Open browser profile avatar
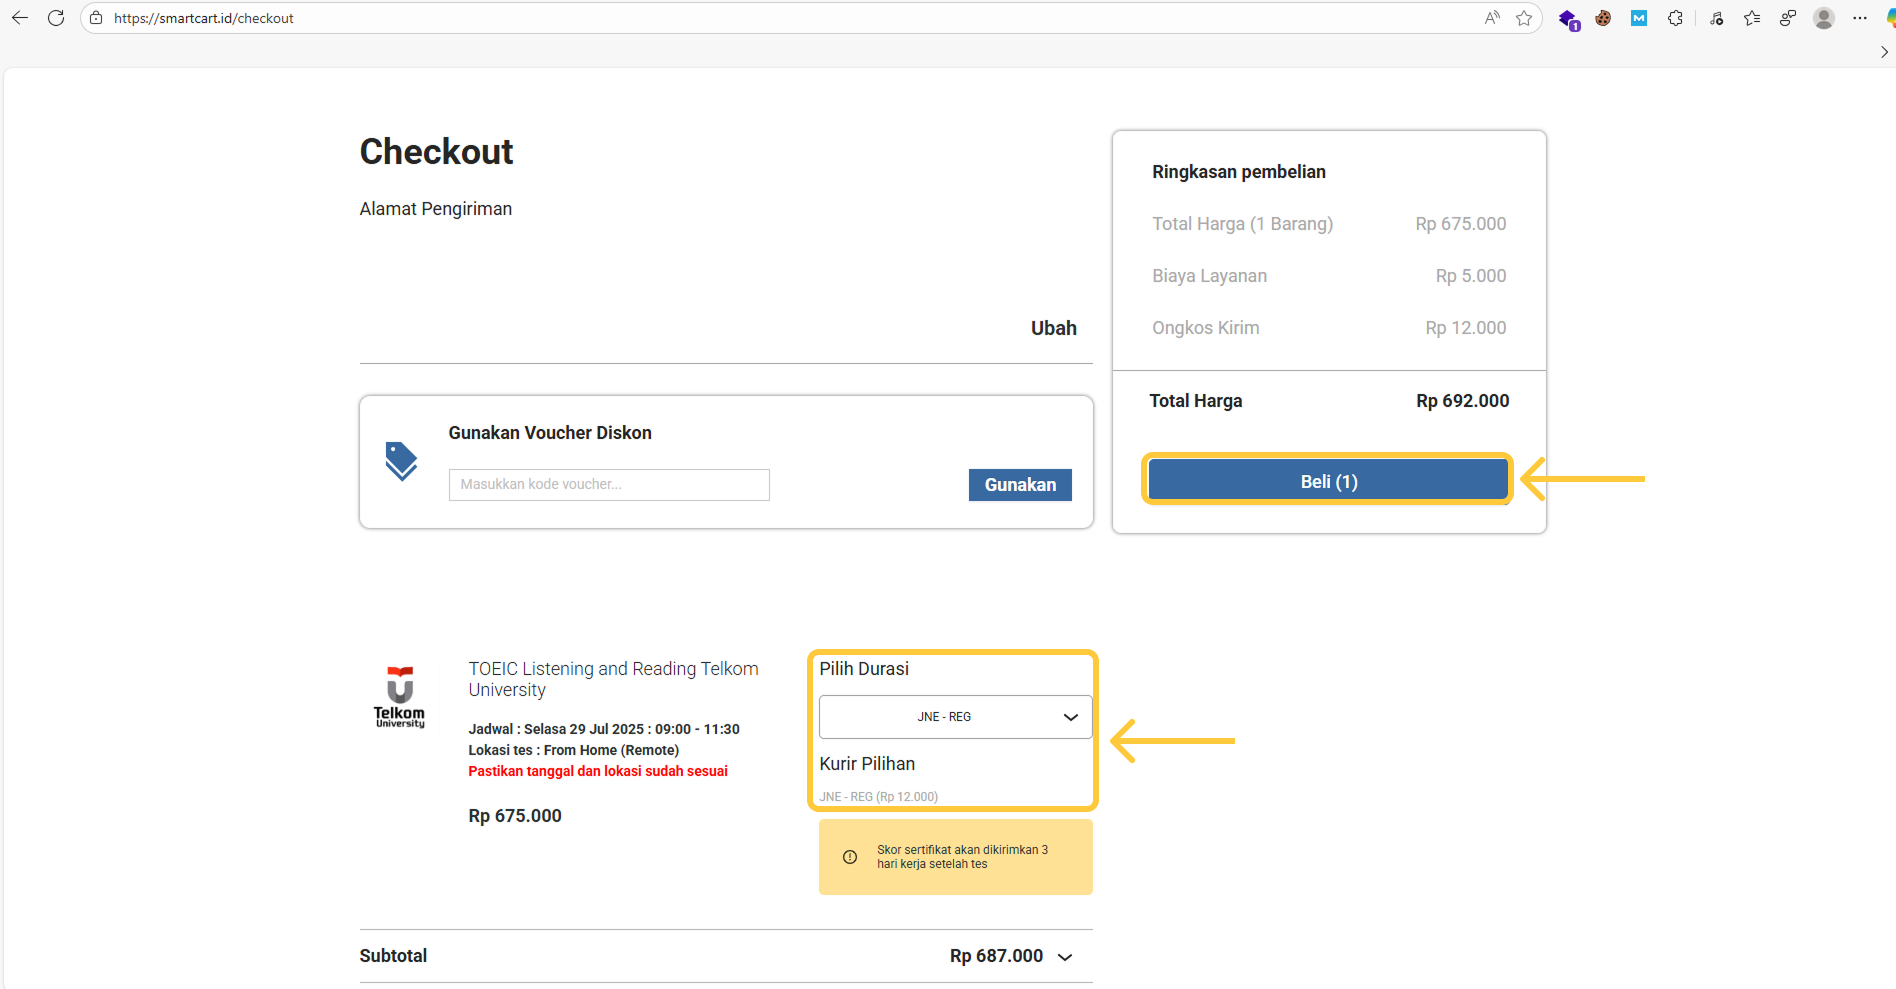The height and width of the screenshot is (989, 1896). 1824,18
